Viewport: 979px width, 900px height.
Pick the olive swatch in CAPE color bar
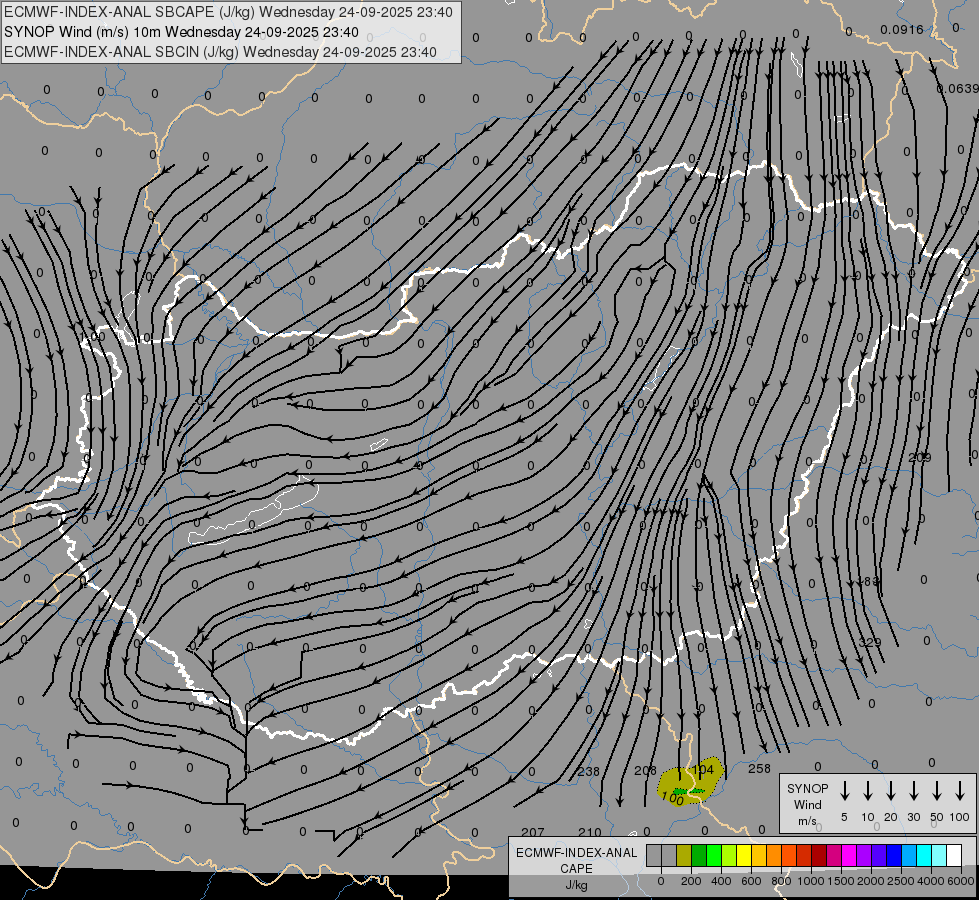[x=684, y=855]
